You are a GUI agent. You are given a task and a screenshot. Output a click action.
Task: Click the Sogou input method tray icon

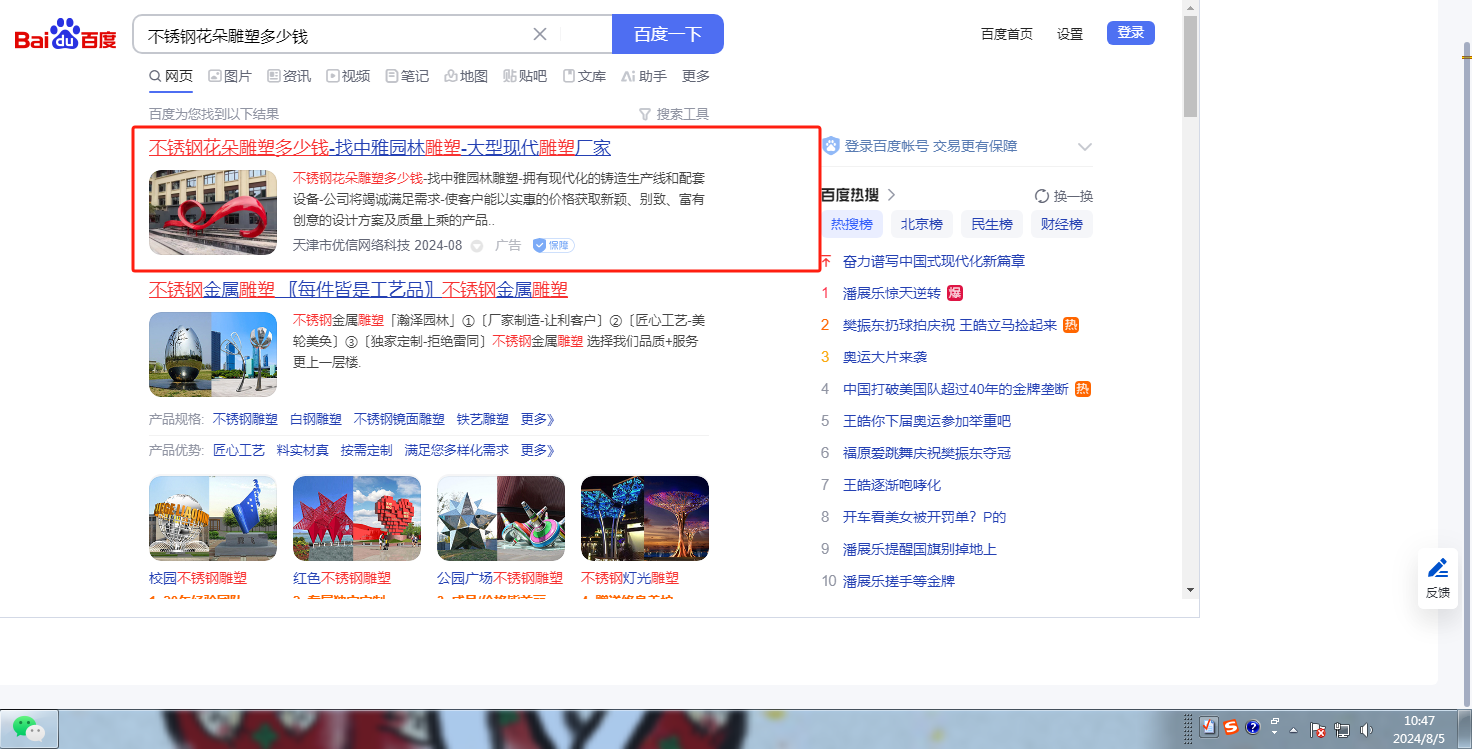click(1231, 728)
